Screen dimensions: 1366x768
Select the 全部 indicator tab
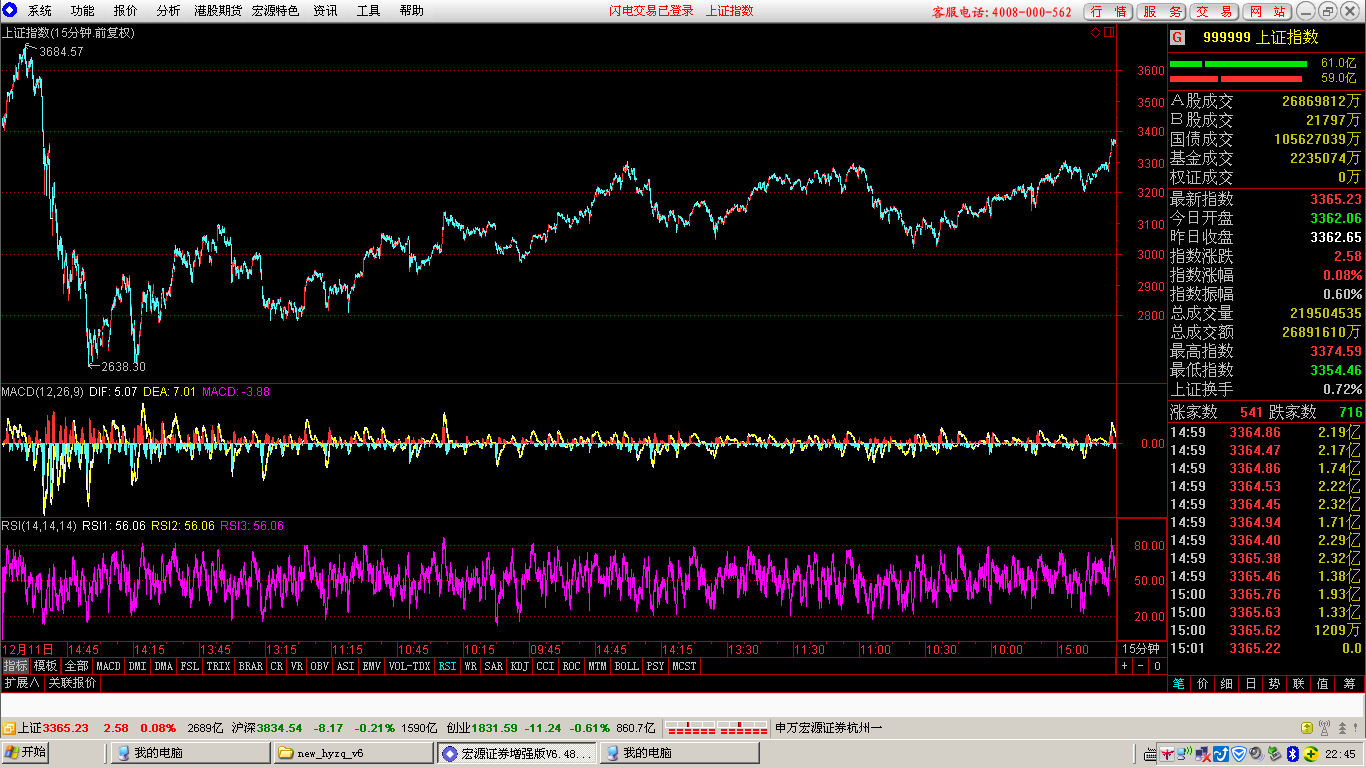point(77,666)
